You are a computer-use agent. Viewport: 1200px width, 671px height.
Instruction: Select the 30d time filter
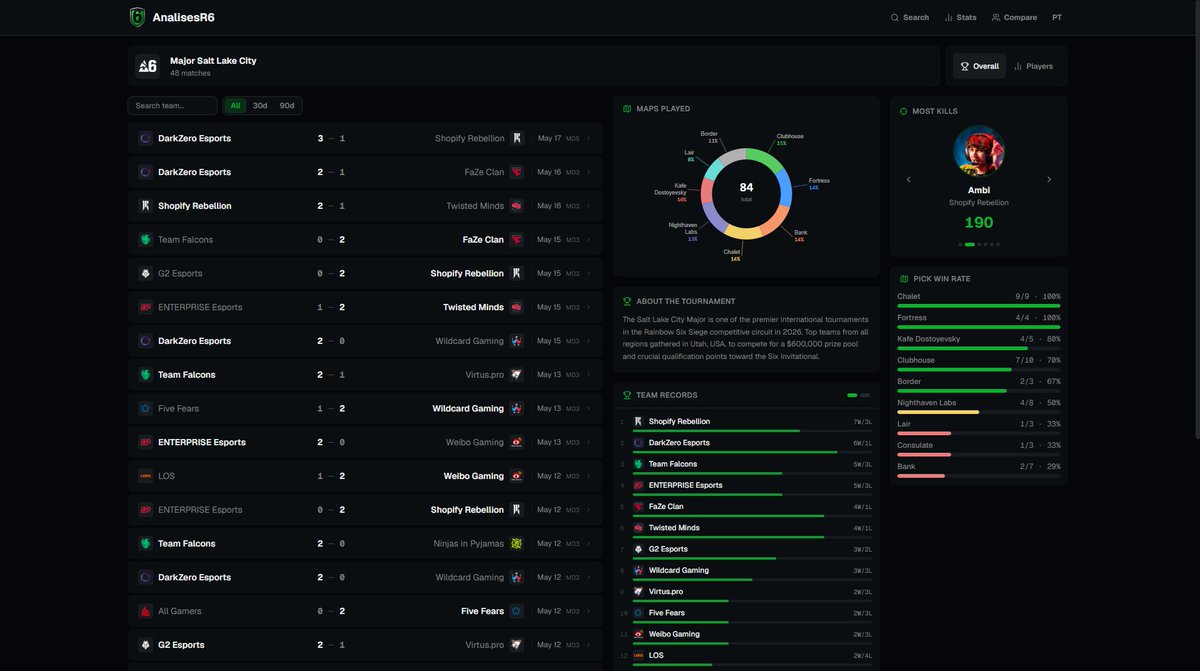click(x=260, y=106)
